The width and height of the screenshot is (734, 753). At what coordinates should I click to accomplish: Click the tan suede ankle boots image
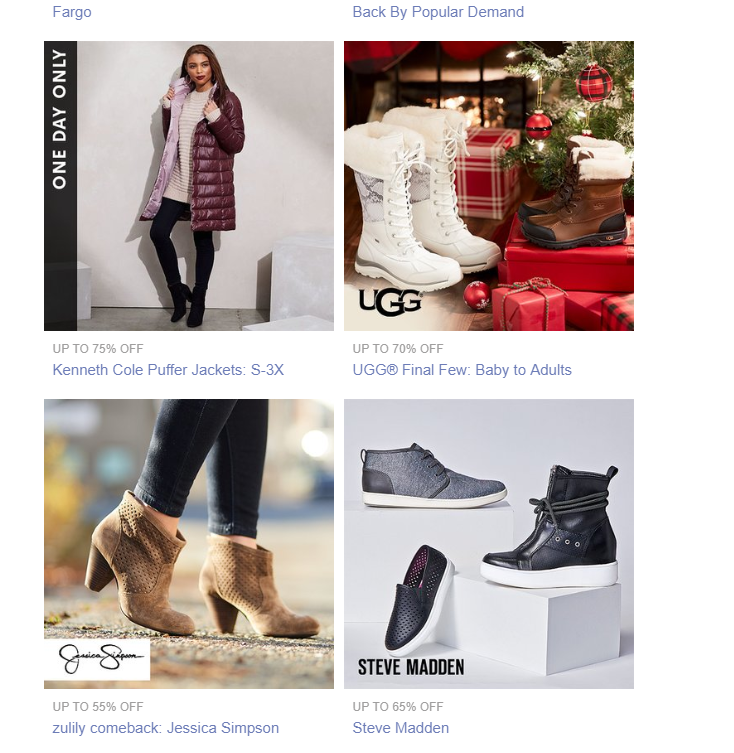(189, 544)
